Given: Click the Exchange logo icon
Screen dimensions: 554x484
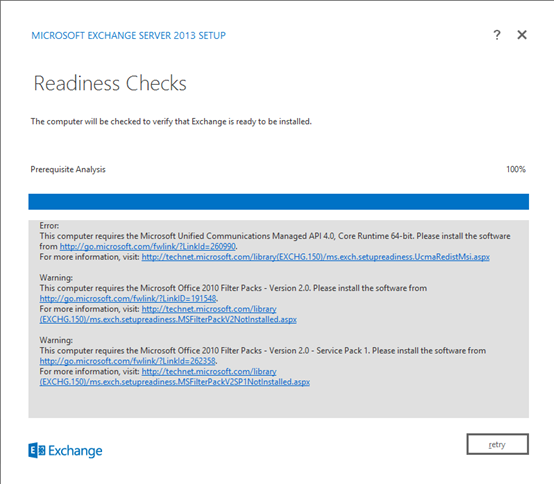Looking at the screenshot, I should (x=37, y=450).
